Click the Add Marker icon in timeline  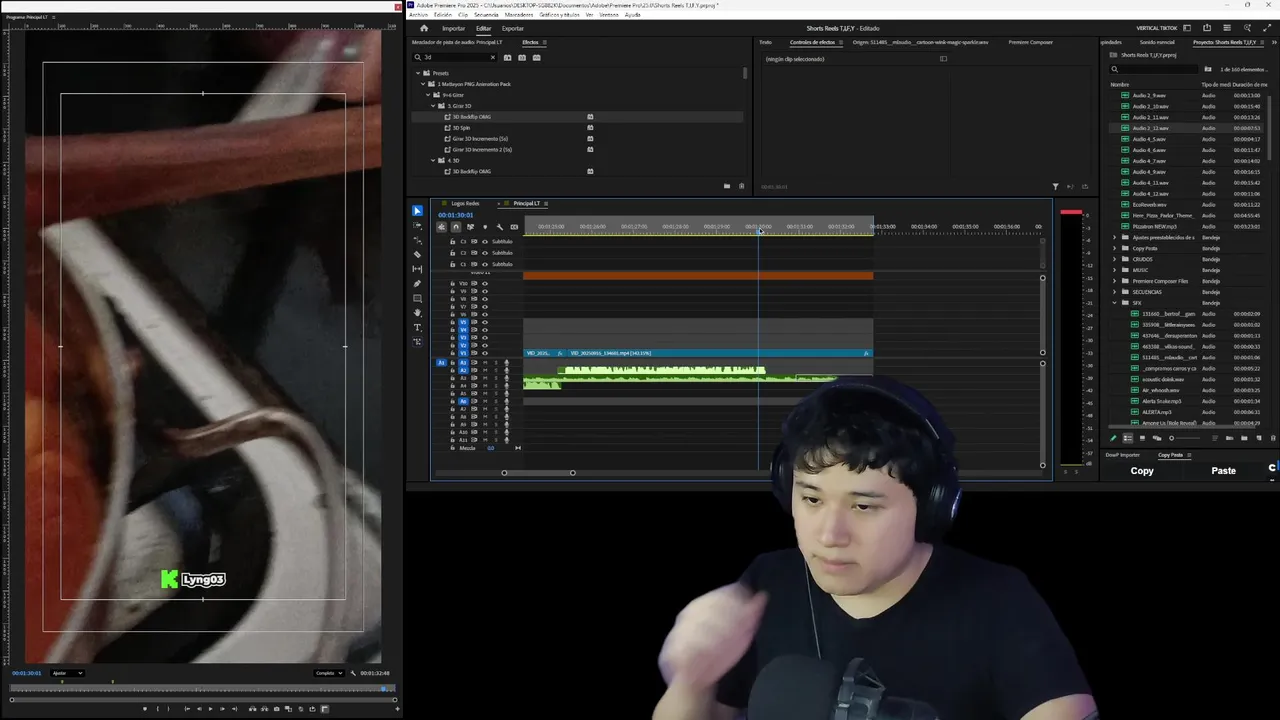(485, 227)
